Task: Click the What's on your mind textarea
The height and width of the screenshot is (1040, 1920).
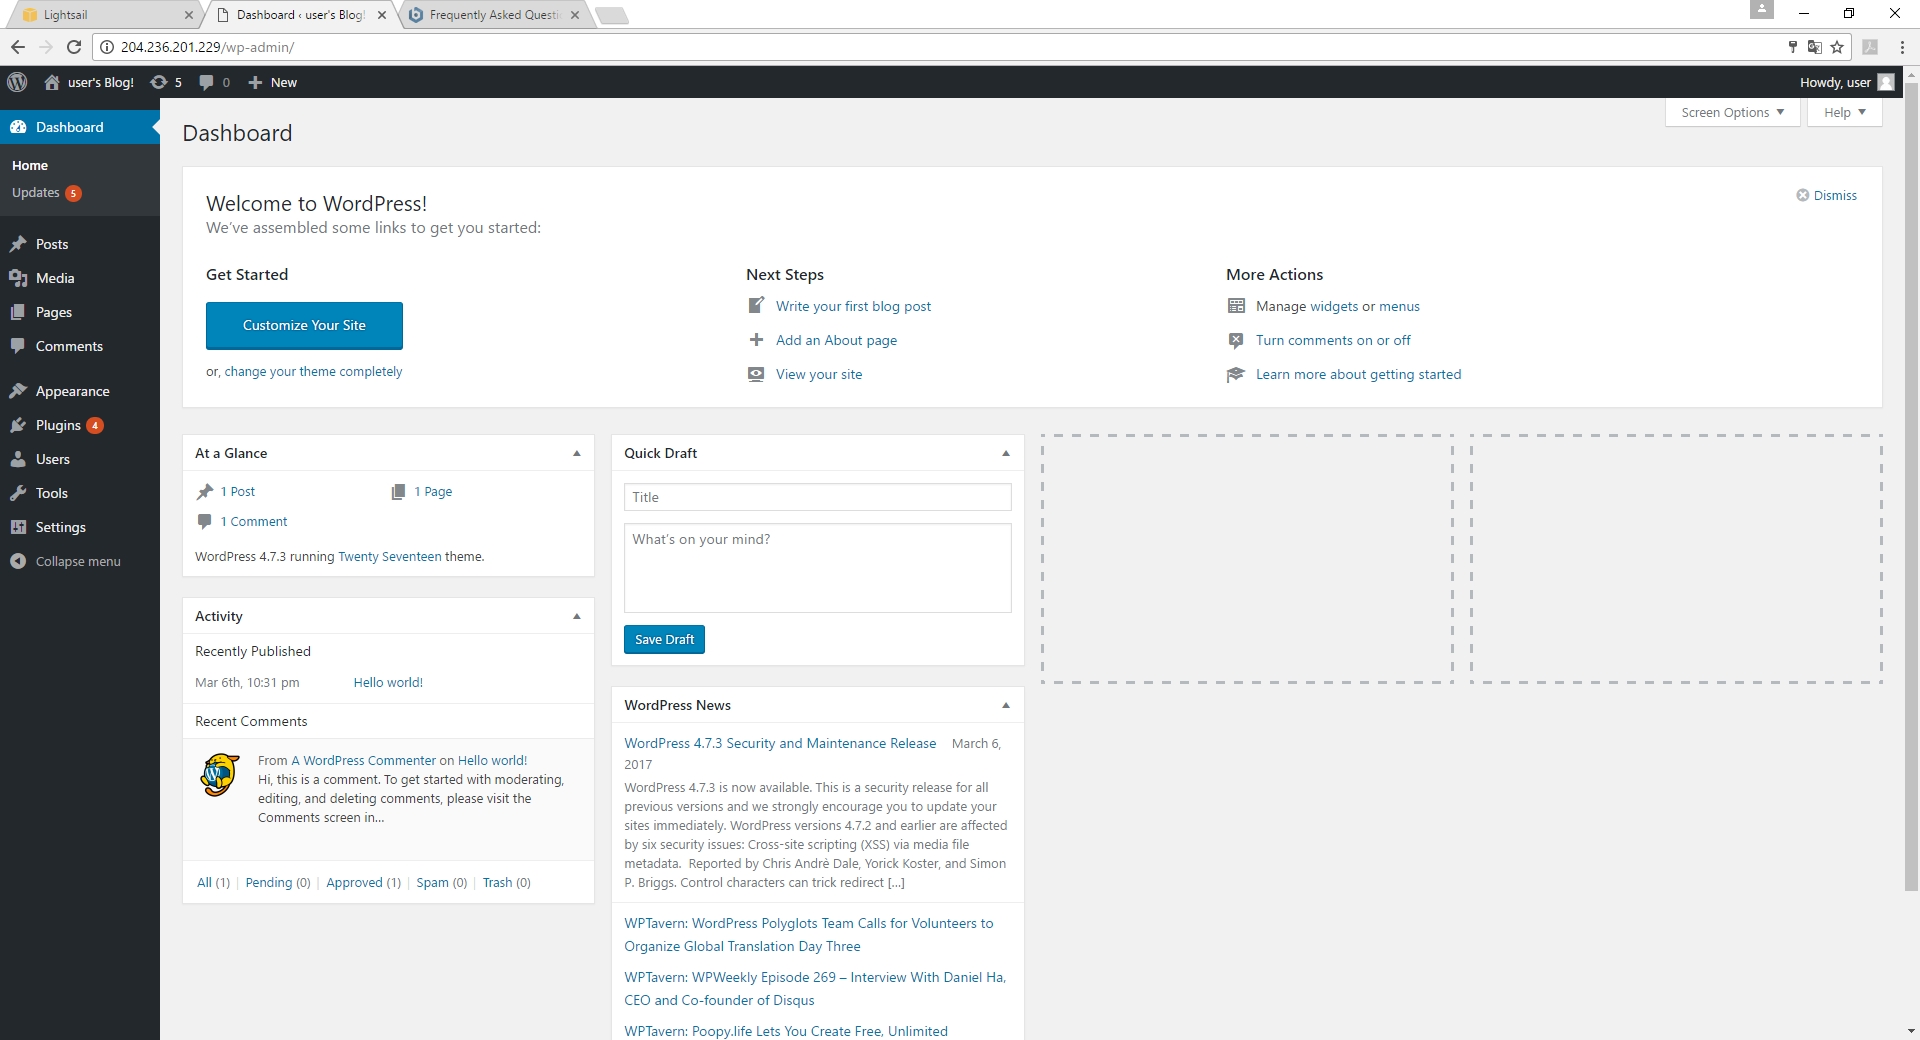Action: (x=817, y=568)
